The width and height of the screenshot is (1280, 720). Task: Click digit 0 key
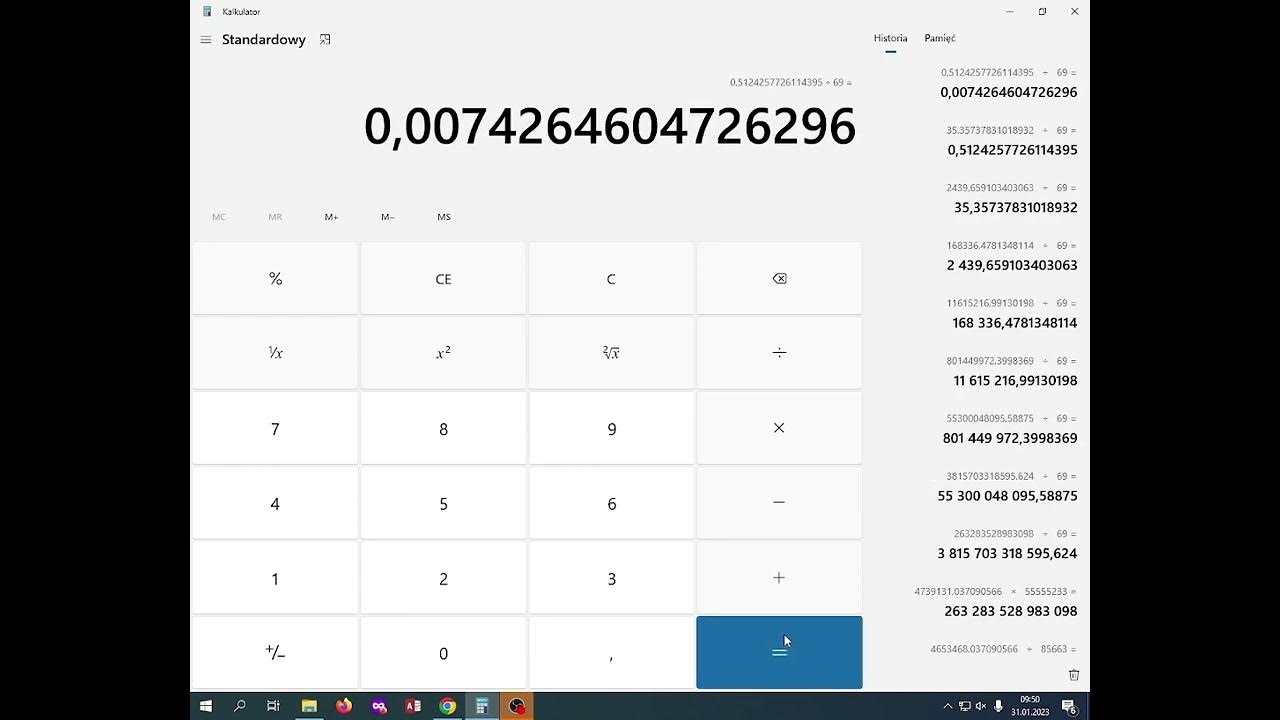(x=443, y=652)
